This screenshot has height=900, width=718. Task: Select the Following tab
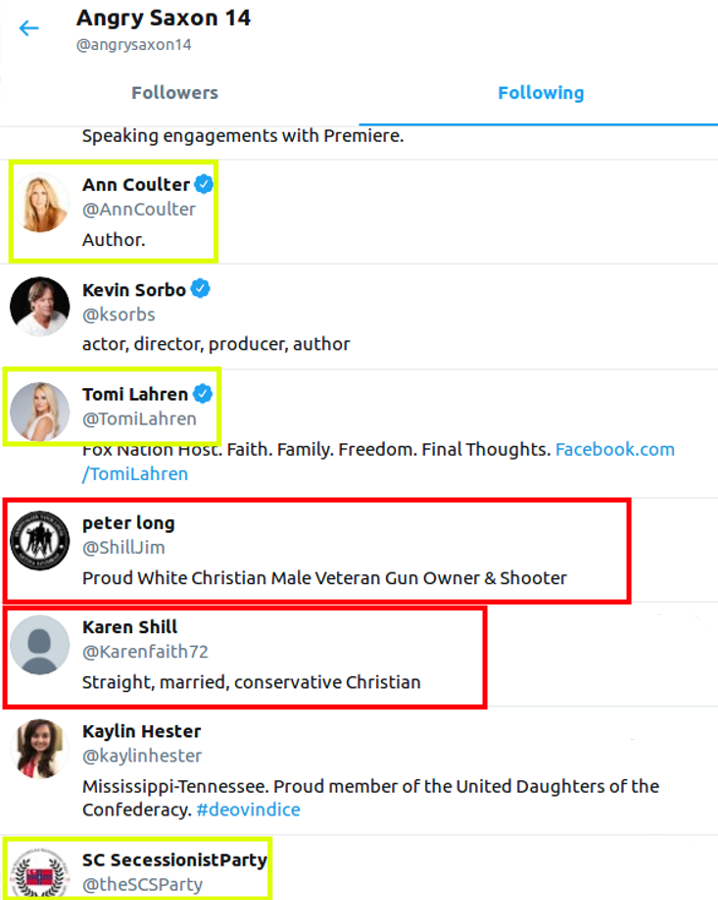540,93
